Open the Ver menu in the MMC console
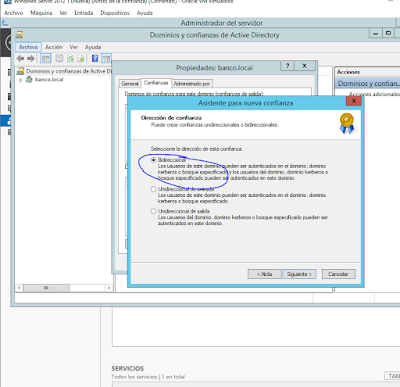This screenshot has width=400, height=387. coord(74,47)
